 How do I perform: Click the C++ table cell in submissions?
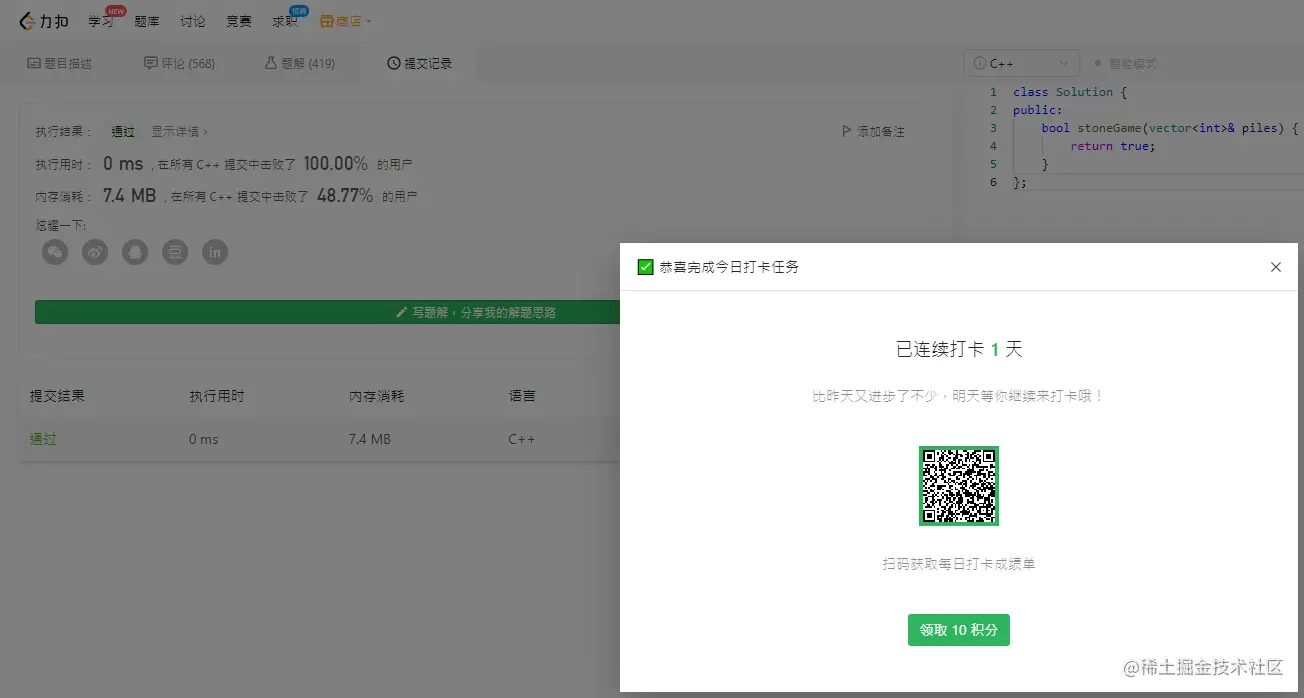click(x=521, y=439)
